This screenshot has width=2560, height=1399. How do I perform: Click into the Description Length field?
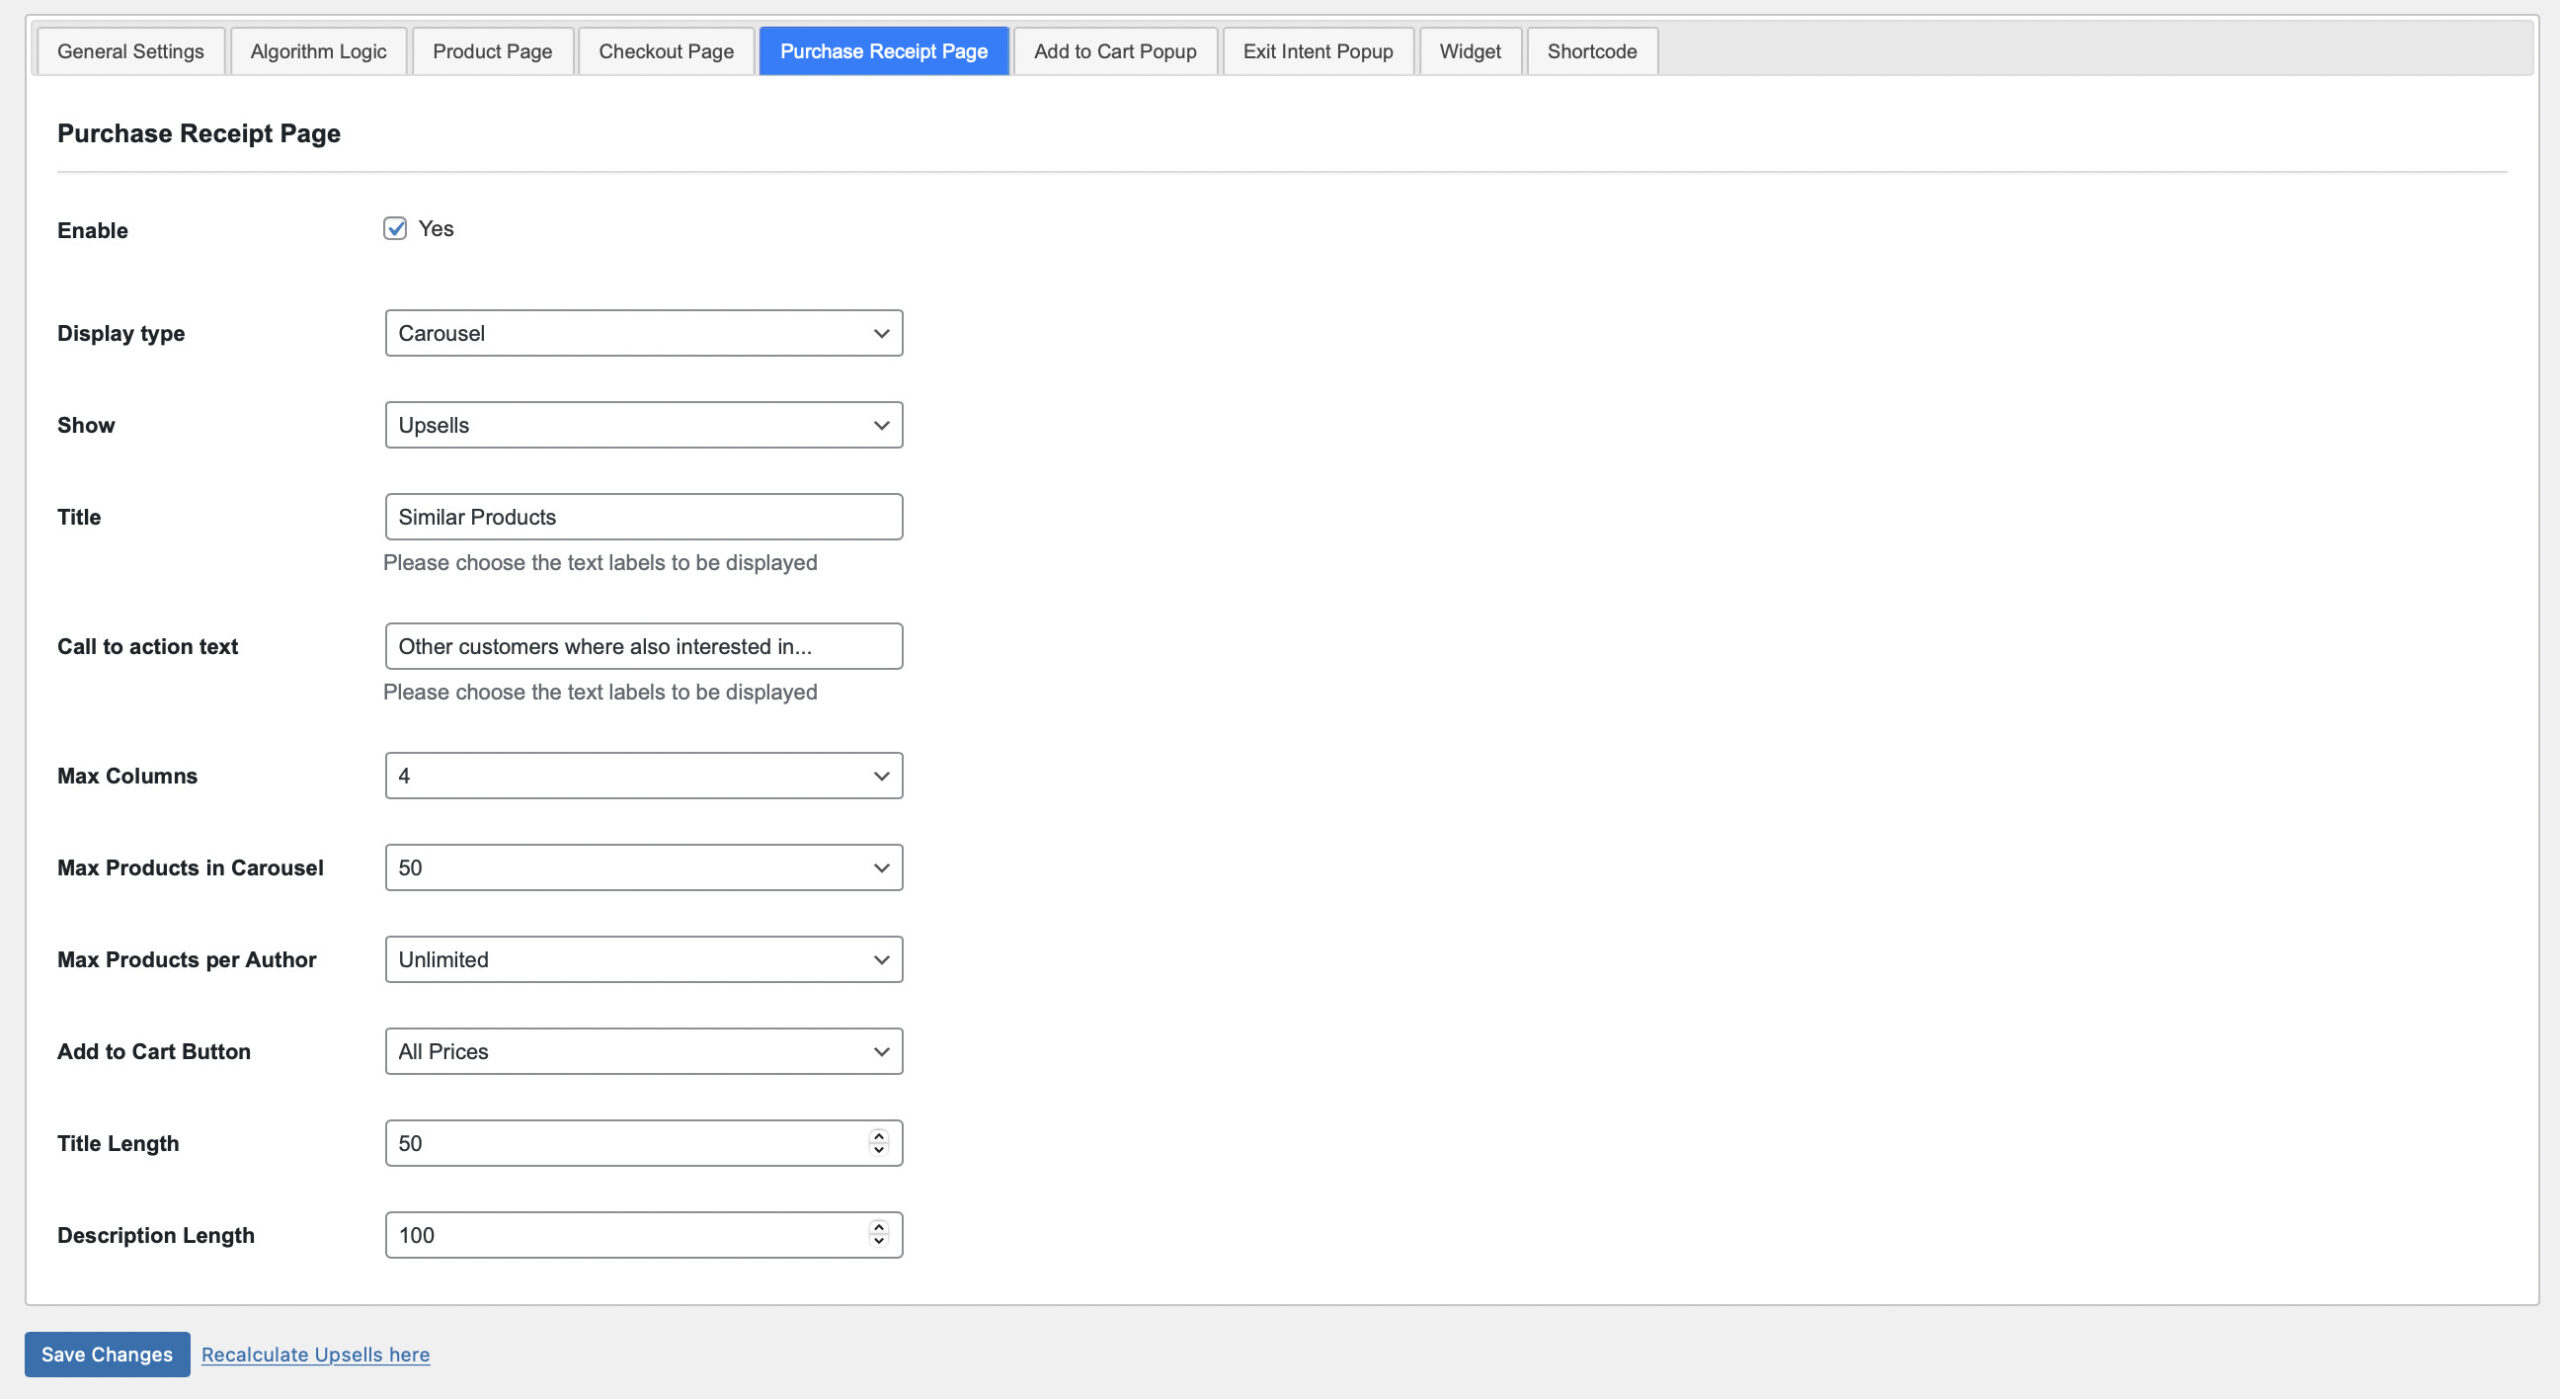644,1236
